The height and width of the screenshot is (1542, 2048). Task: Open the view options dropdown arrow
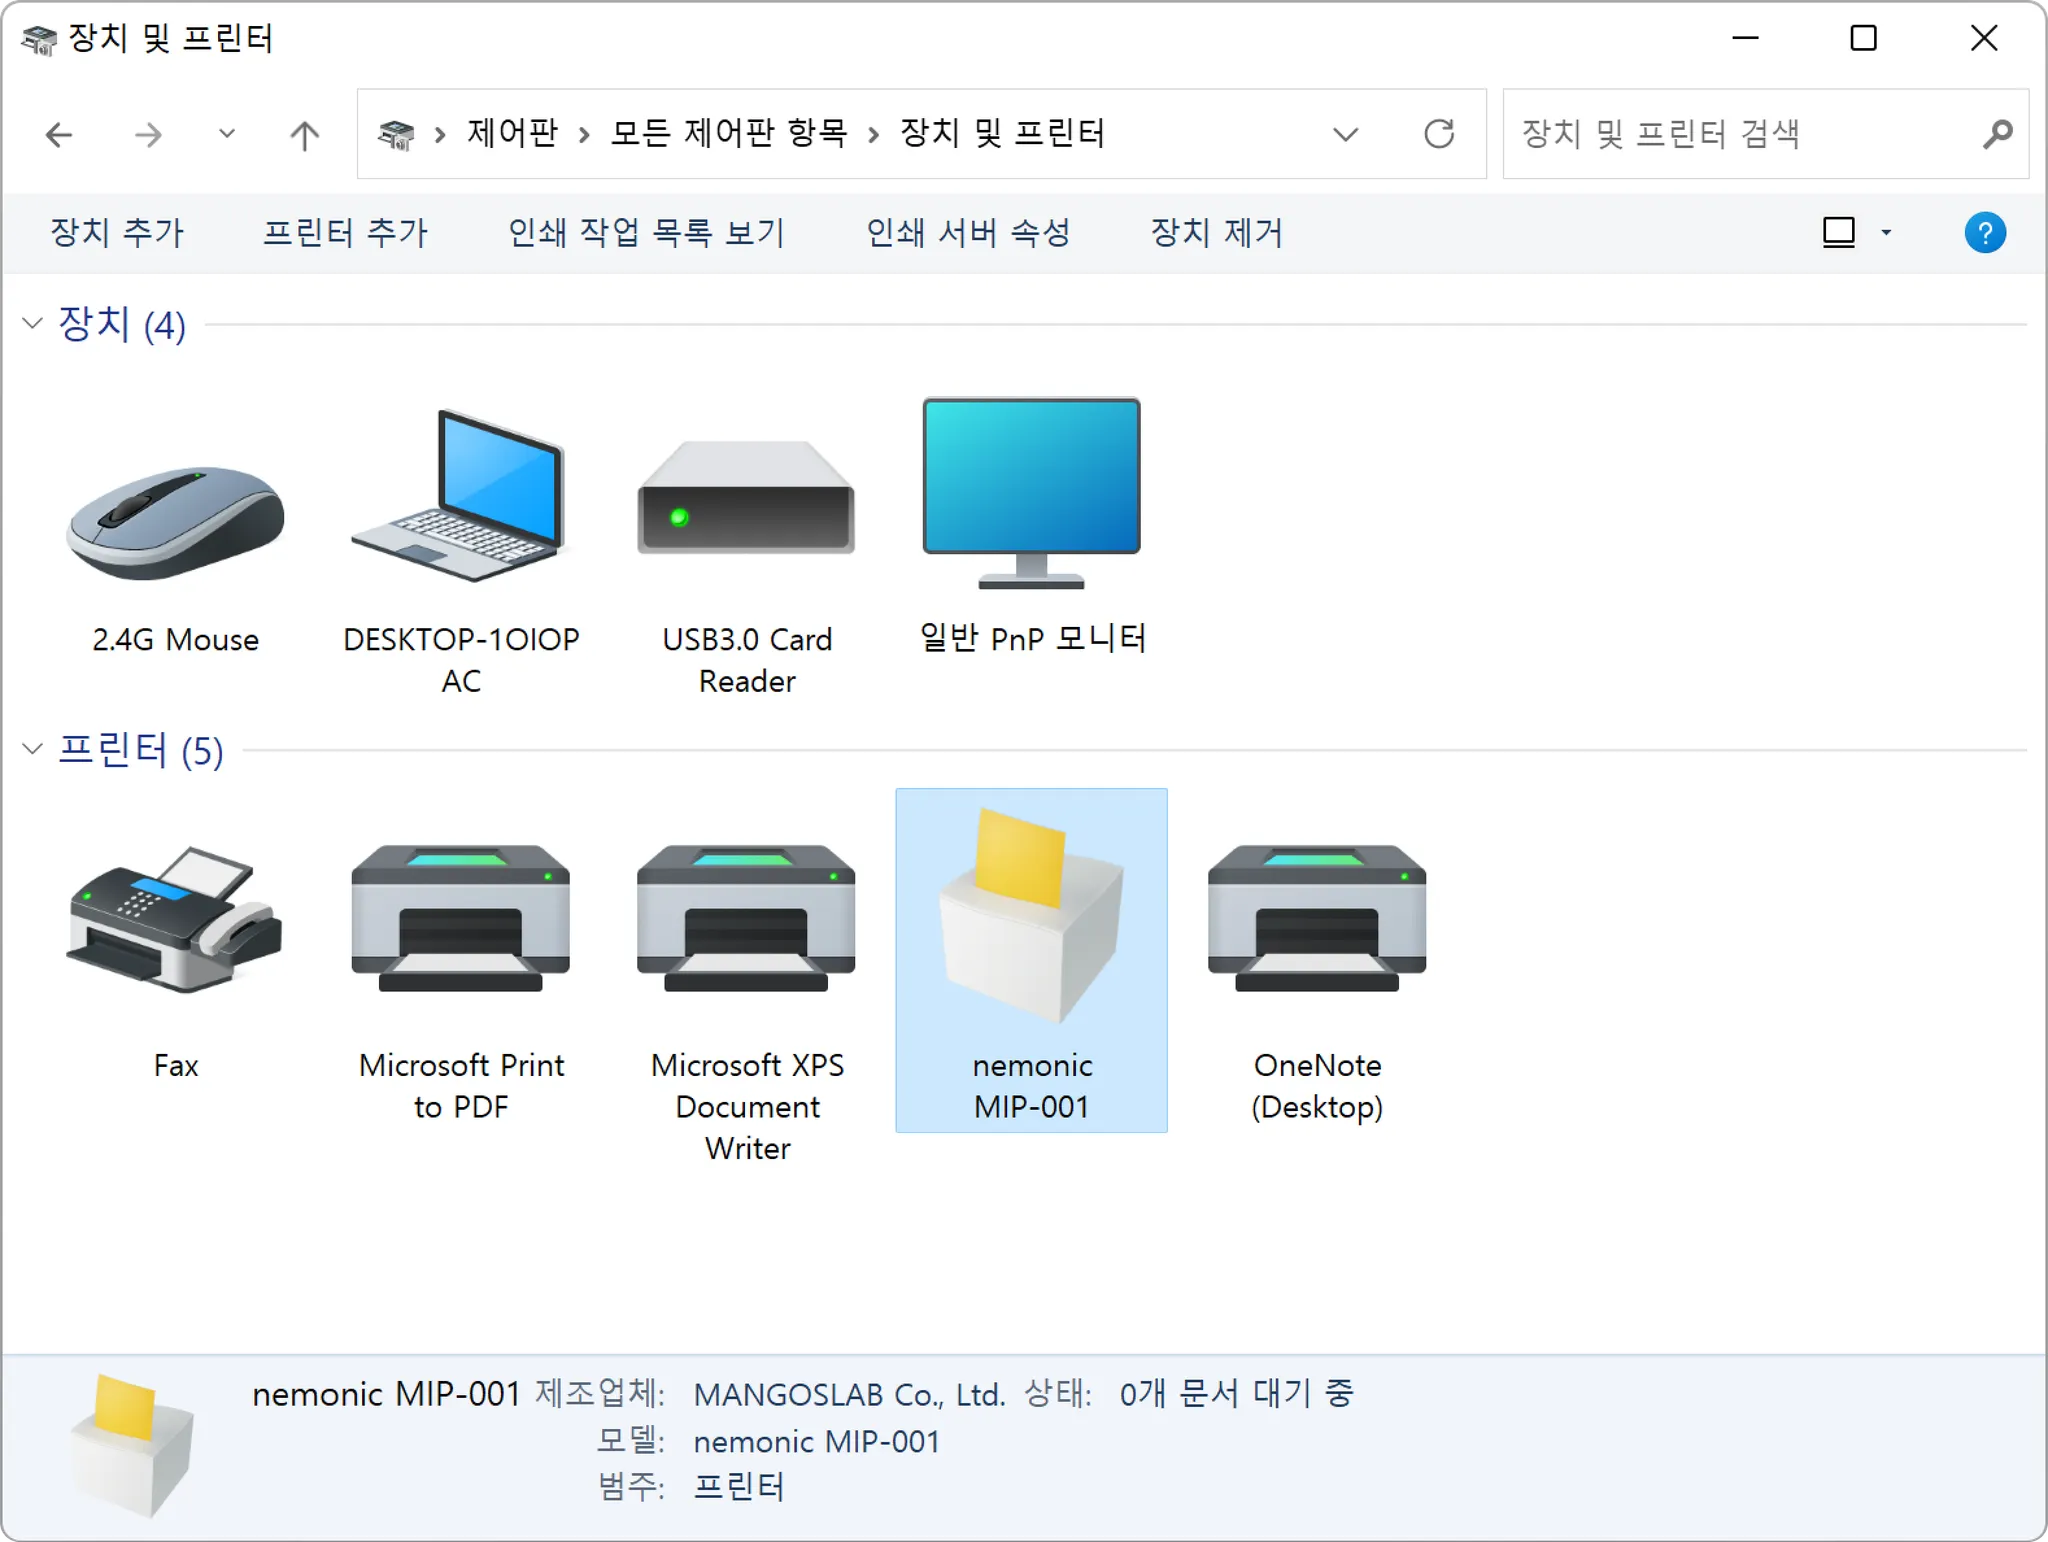coord(1886,233)
